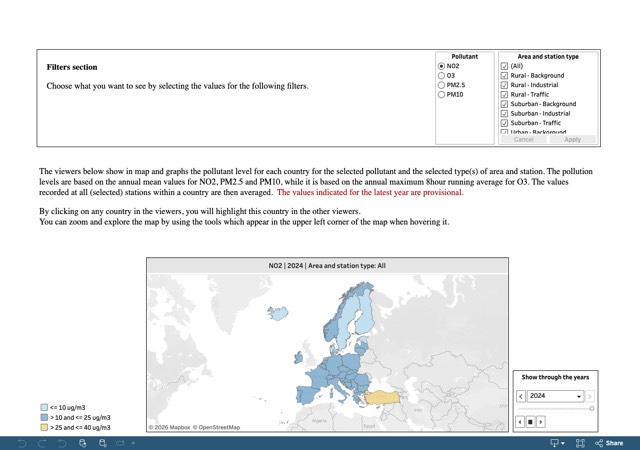The image size is (640, 450).
Task: Uncheck Suburban - Background checkbox
Action: pos(504,104)
